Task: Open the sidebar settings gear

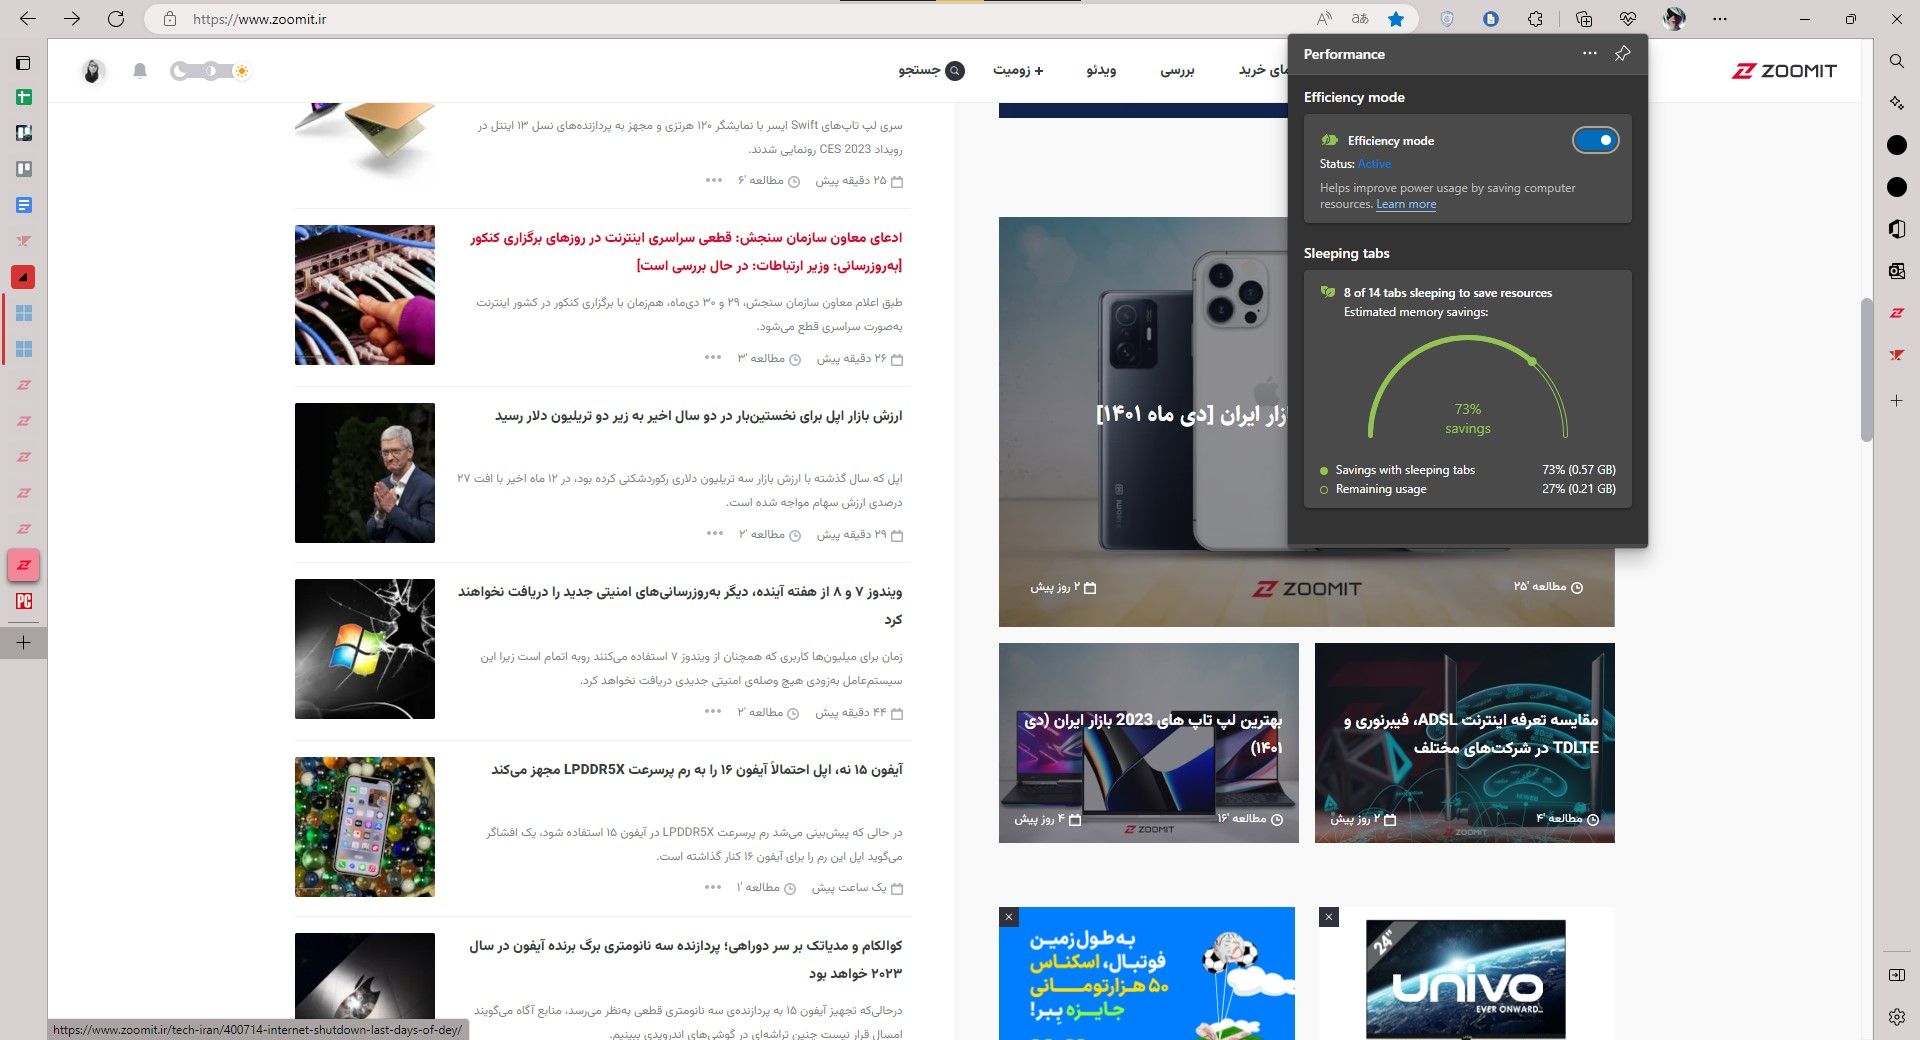Action: pyautogui.click(x=1896, y=1017)
